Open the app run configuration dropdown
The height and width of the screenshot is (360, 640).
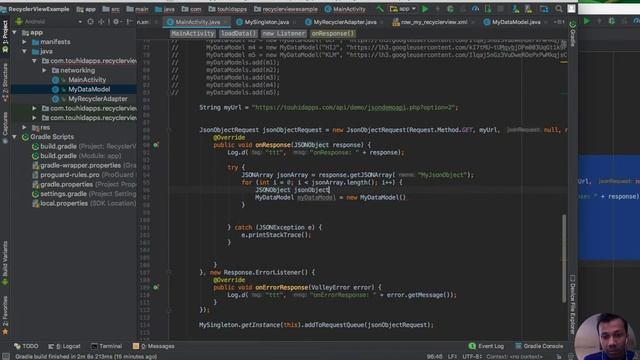pos(403,9)
